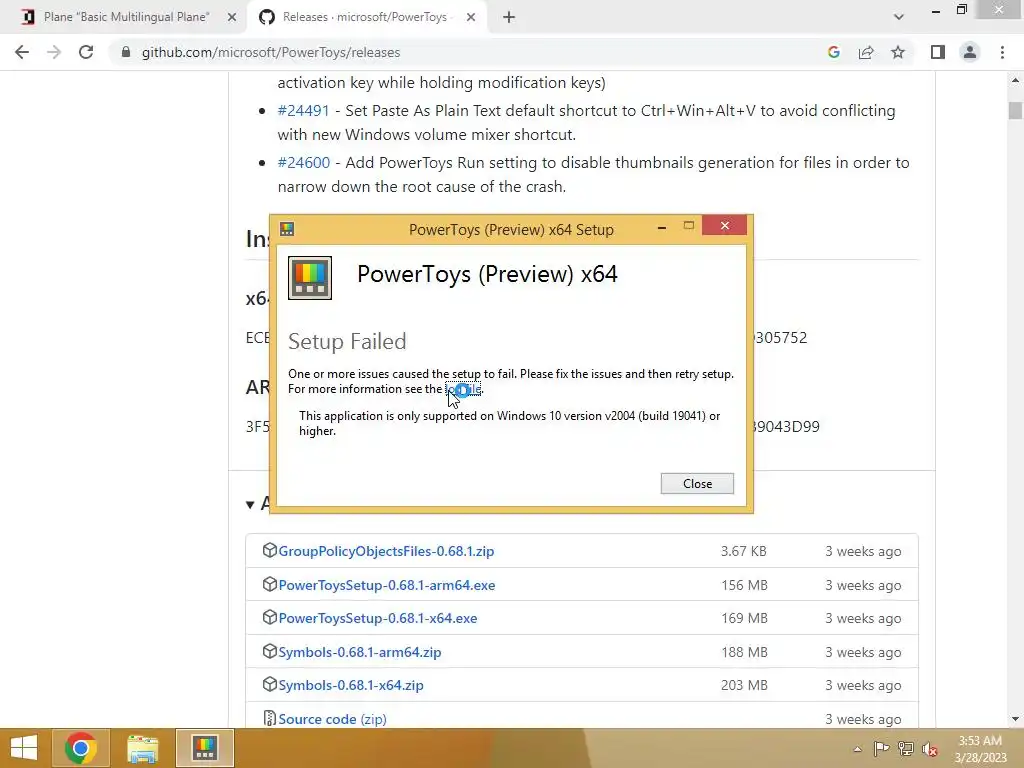Click the Google icon in address bar
Screen dimensions: 1024x768
[x=833, y=52]
